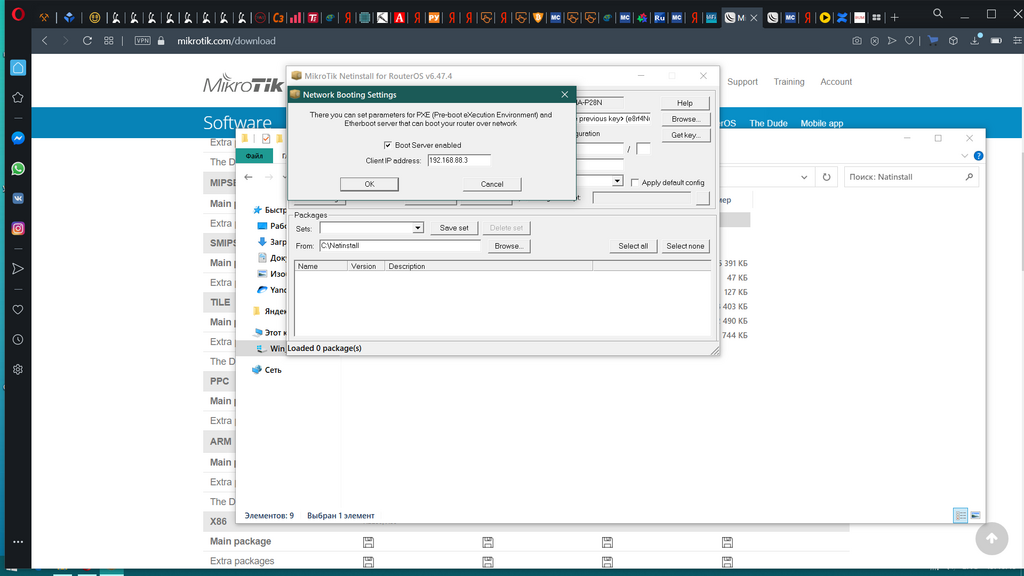Open The Dude software tab

768,123
